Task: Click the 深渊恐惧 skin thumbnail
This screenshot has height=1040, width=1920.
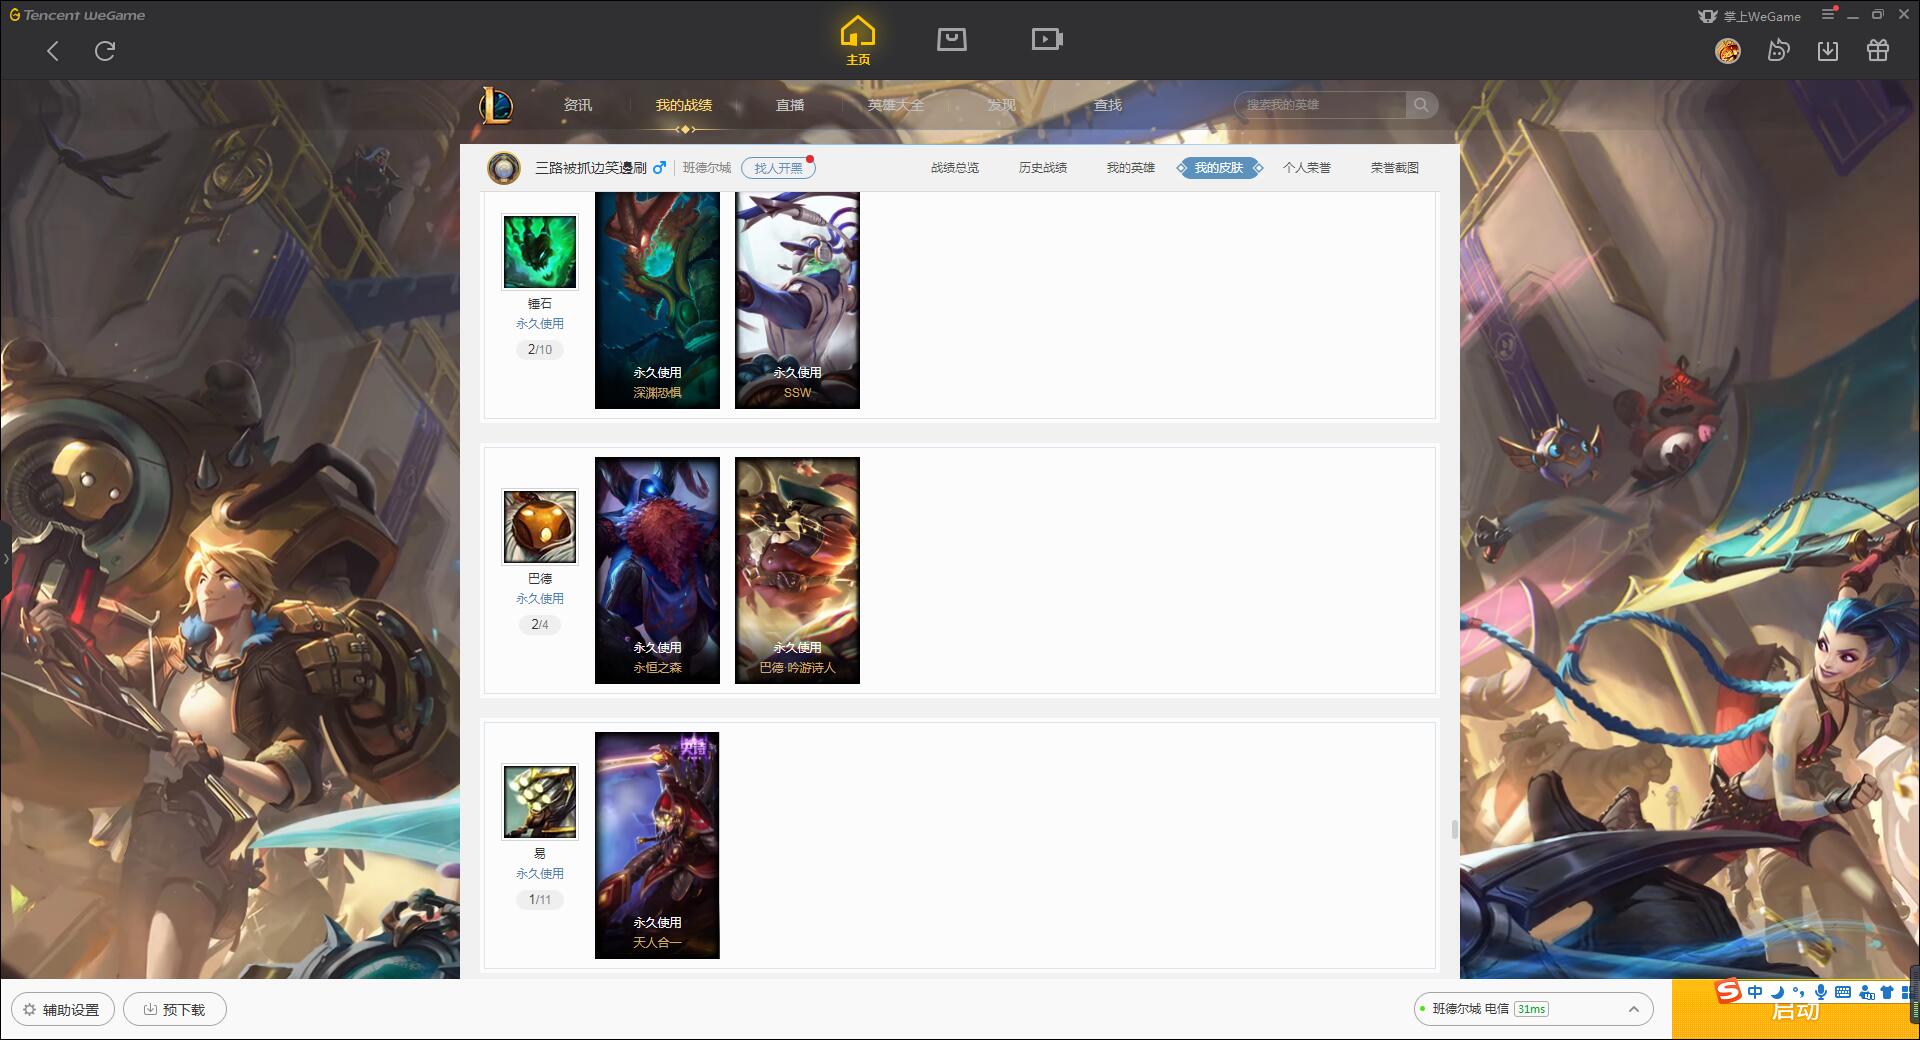Action: [x=657, y=300]
